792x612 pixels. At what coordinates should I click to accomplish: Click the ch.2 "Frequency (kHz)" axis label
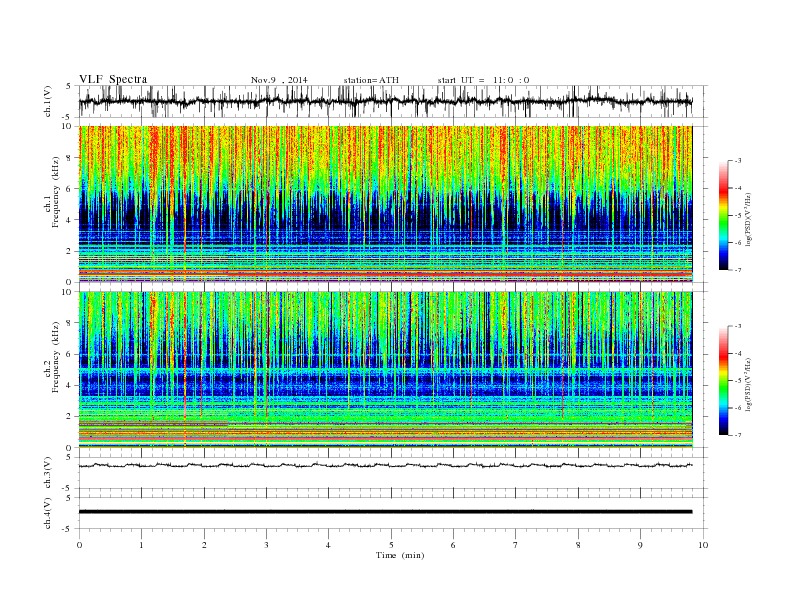(56, 358)
